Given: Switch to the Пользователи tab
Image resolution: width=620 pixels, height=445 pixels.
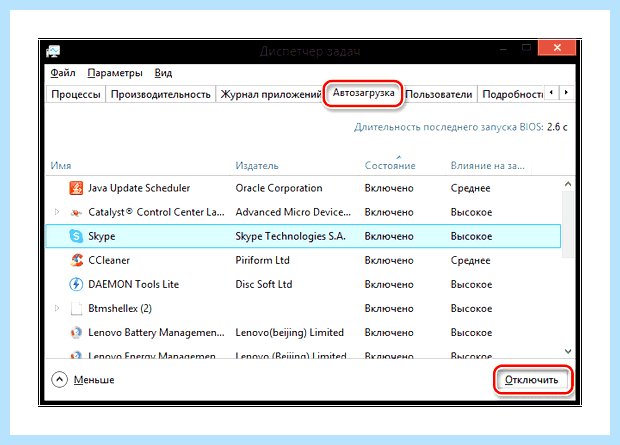Looking at the screenshot, I should [439, 94].
